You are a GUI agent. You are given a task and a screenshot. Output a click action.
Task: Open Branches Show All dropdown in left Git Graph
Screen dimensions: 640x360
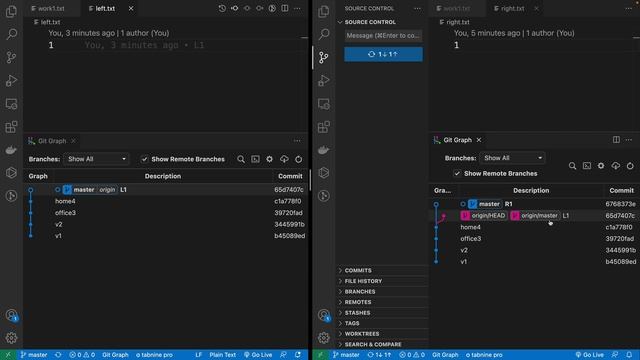click(x=97, y=159)
